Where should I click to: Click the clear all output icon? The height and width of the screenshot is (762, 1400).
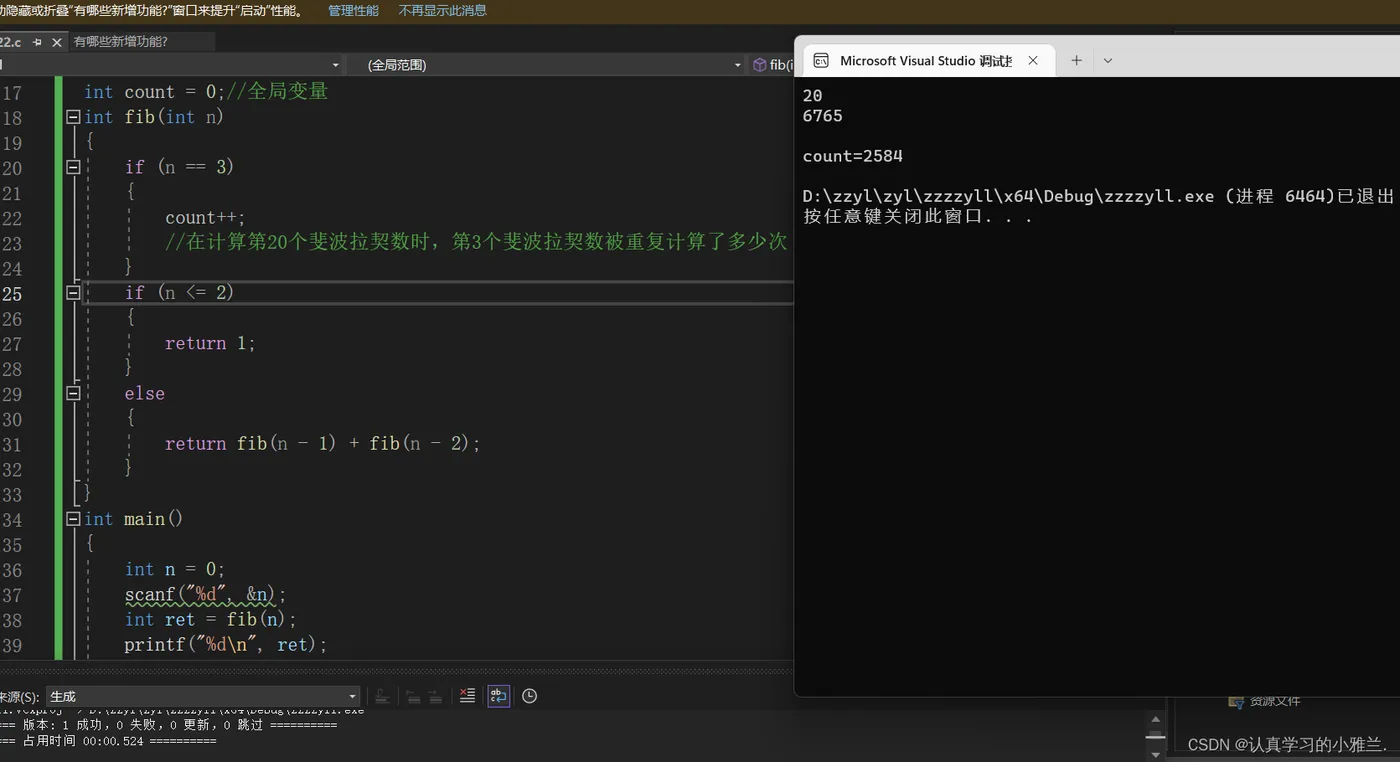467,696
